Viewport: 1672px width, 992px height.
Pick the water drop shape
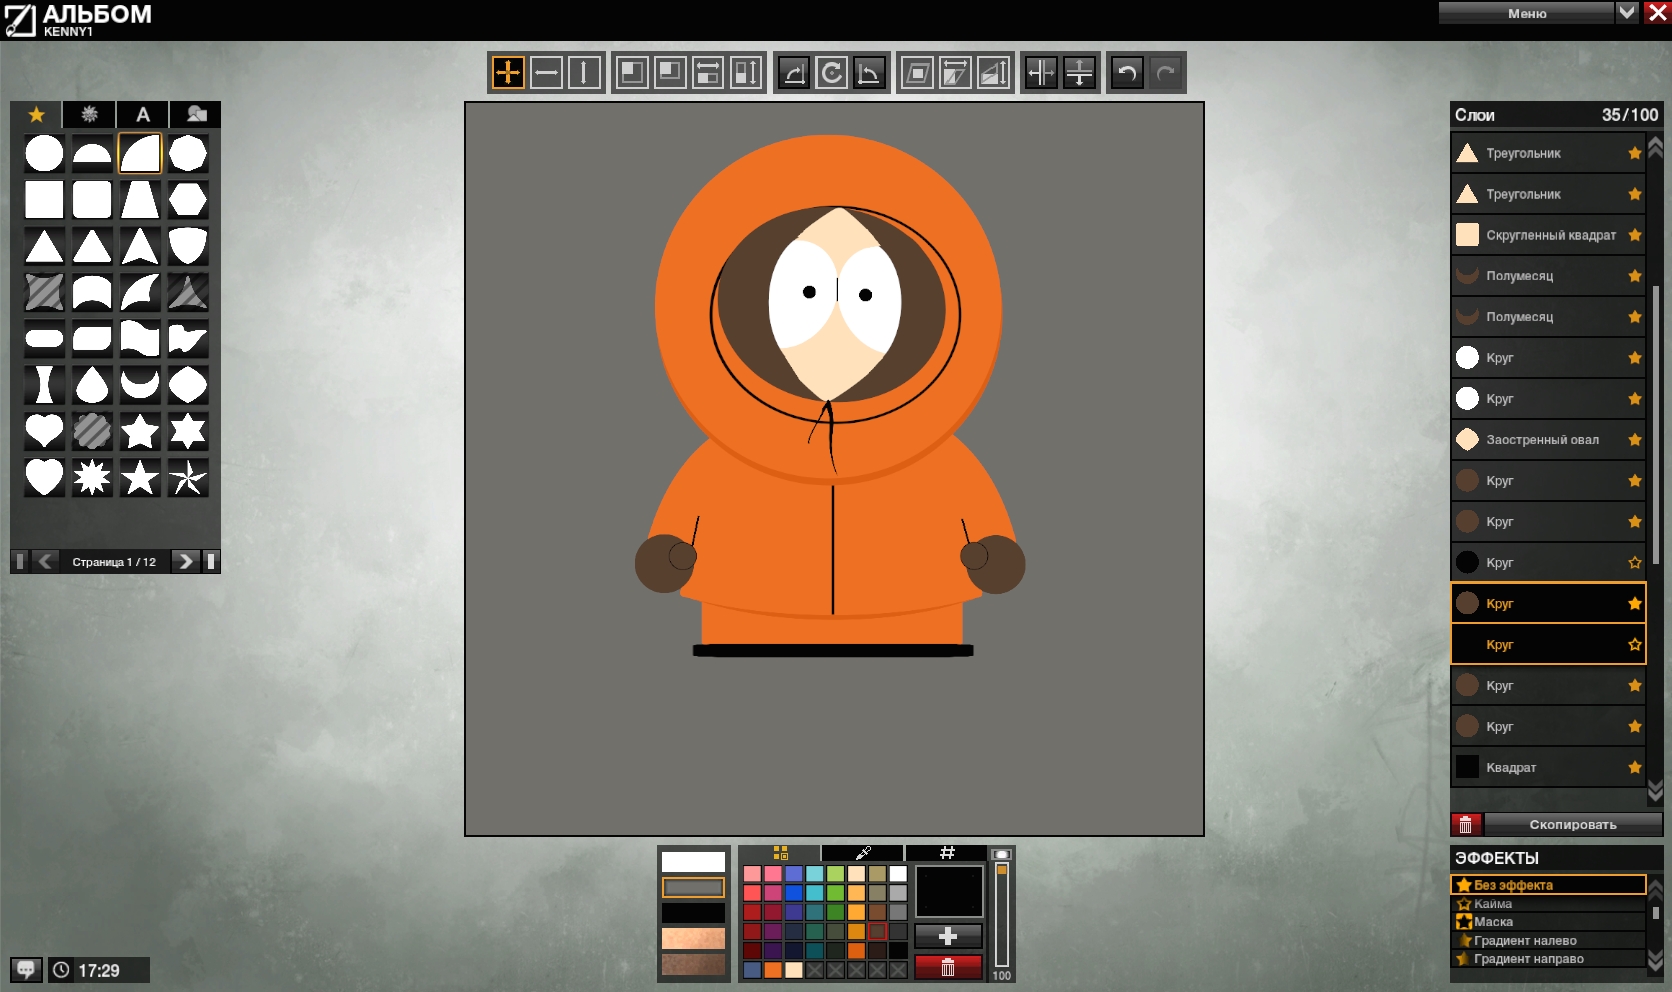point(92,384)
